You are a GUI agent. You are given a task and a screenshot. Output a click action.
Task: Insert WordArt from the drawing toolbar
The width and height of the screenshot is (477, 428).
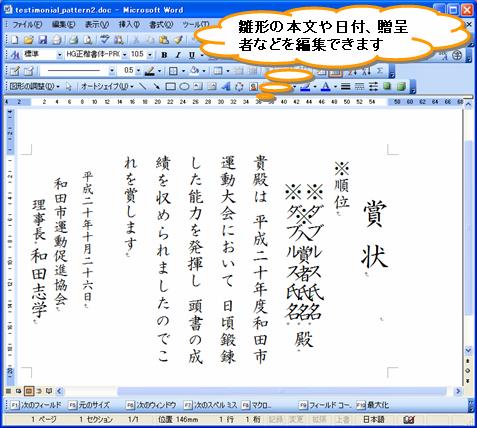pos(226,87)
